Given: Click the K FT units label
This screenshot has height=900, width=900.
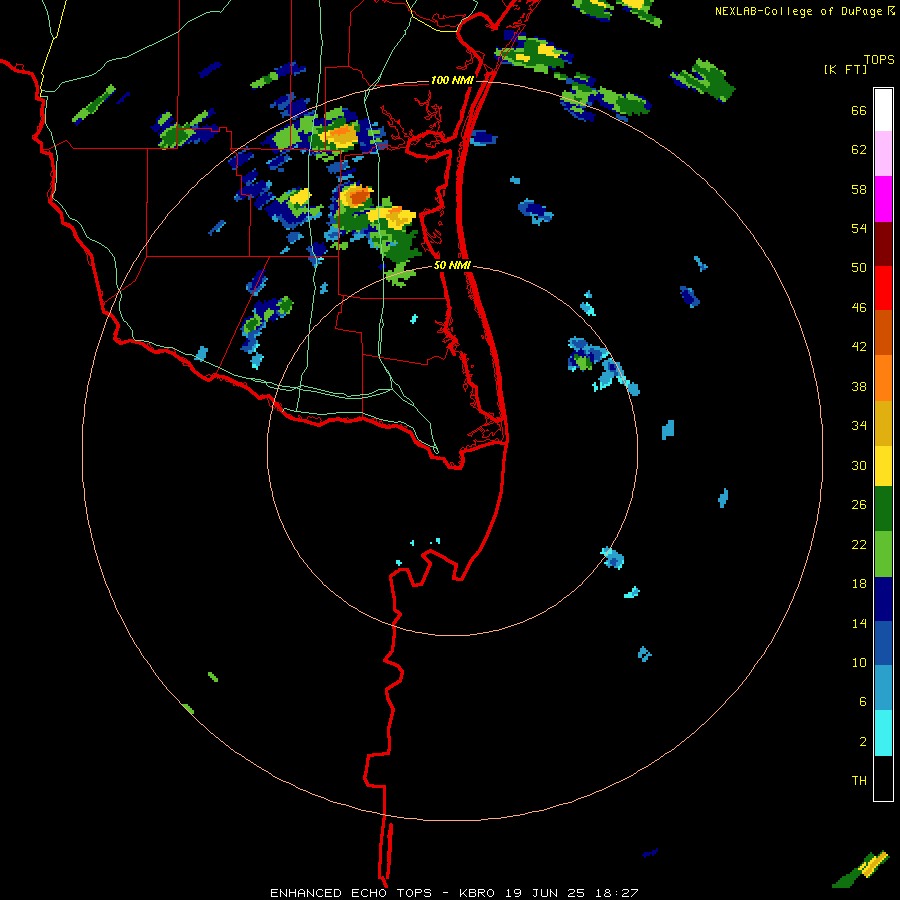Looking at the screenshot, I should coord(845,70).
